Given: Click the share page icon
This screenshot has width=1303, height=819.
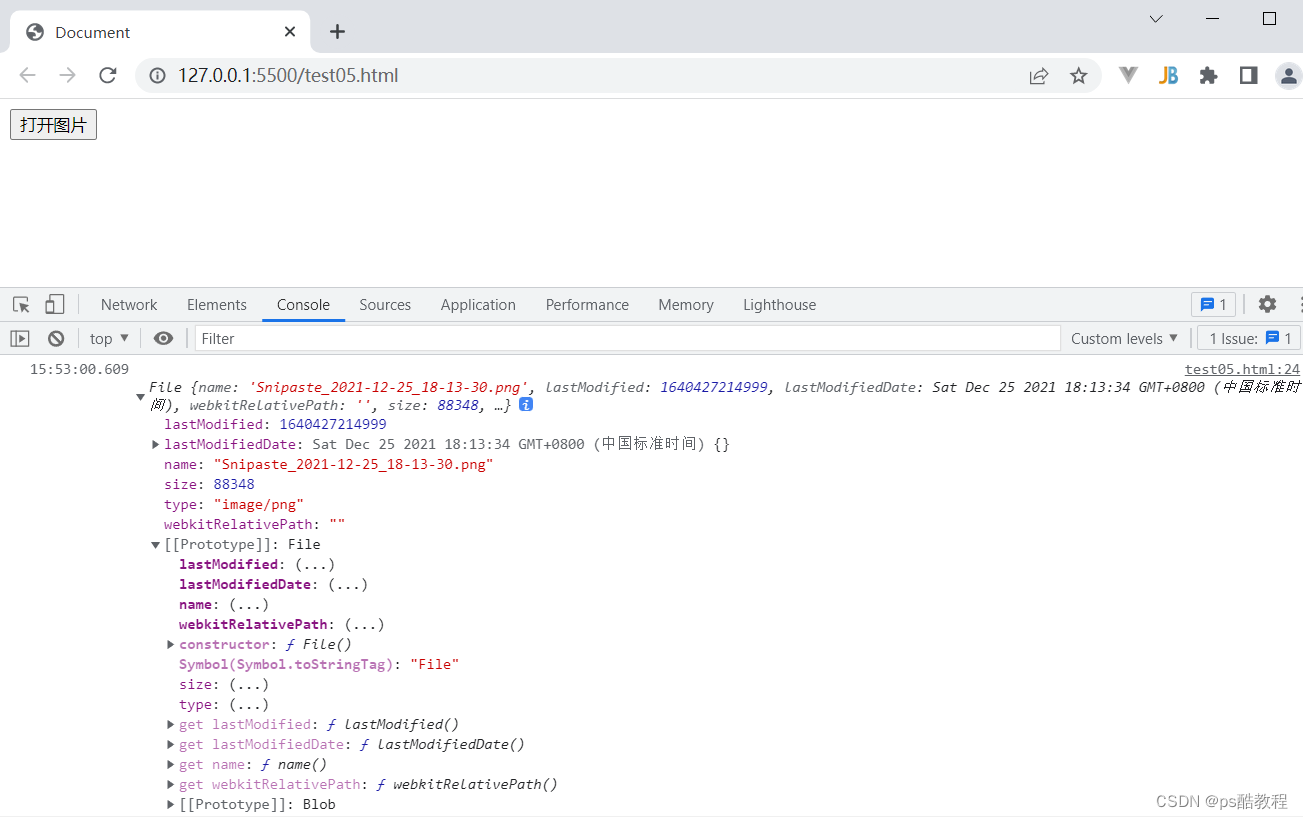Looking at the screenshot, I should click(x=1039, y=75).
